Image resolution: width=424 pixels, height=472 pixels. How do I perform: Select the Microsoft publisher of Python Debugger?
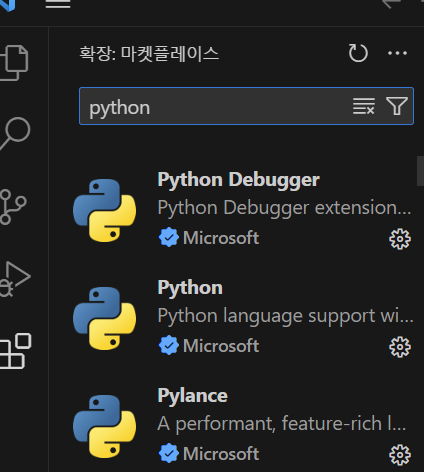pyautogui.click(x=221, y=238)
